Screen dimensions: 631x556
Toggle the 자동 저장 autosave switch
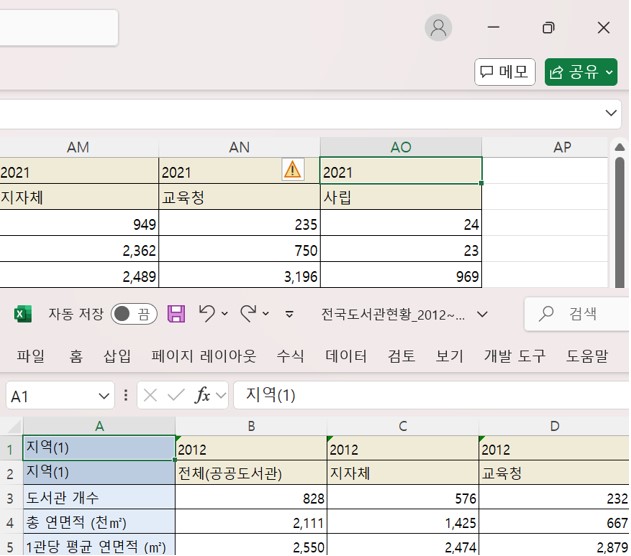pyautogui.click(x=134, y=314)
